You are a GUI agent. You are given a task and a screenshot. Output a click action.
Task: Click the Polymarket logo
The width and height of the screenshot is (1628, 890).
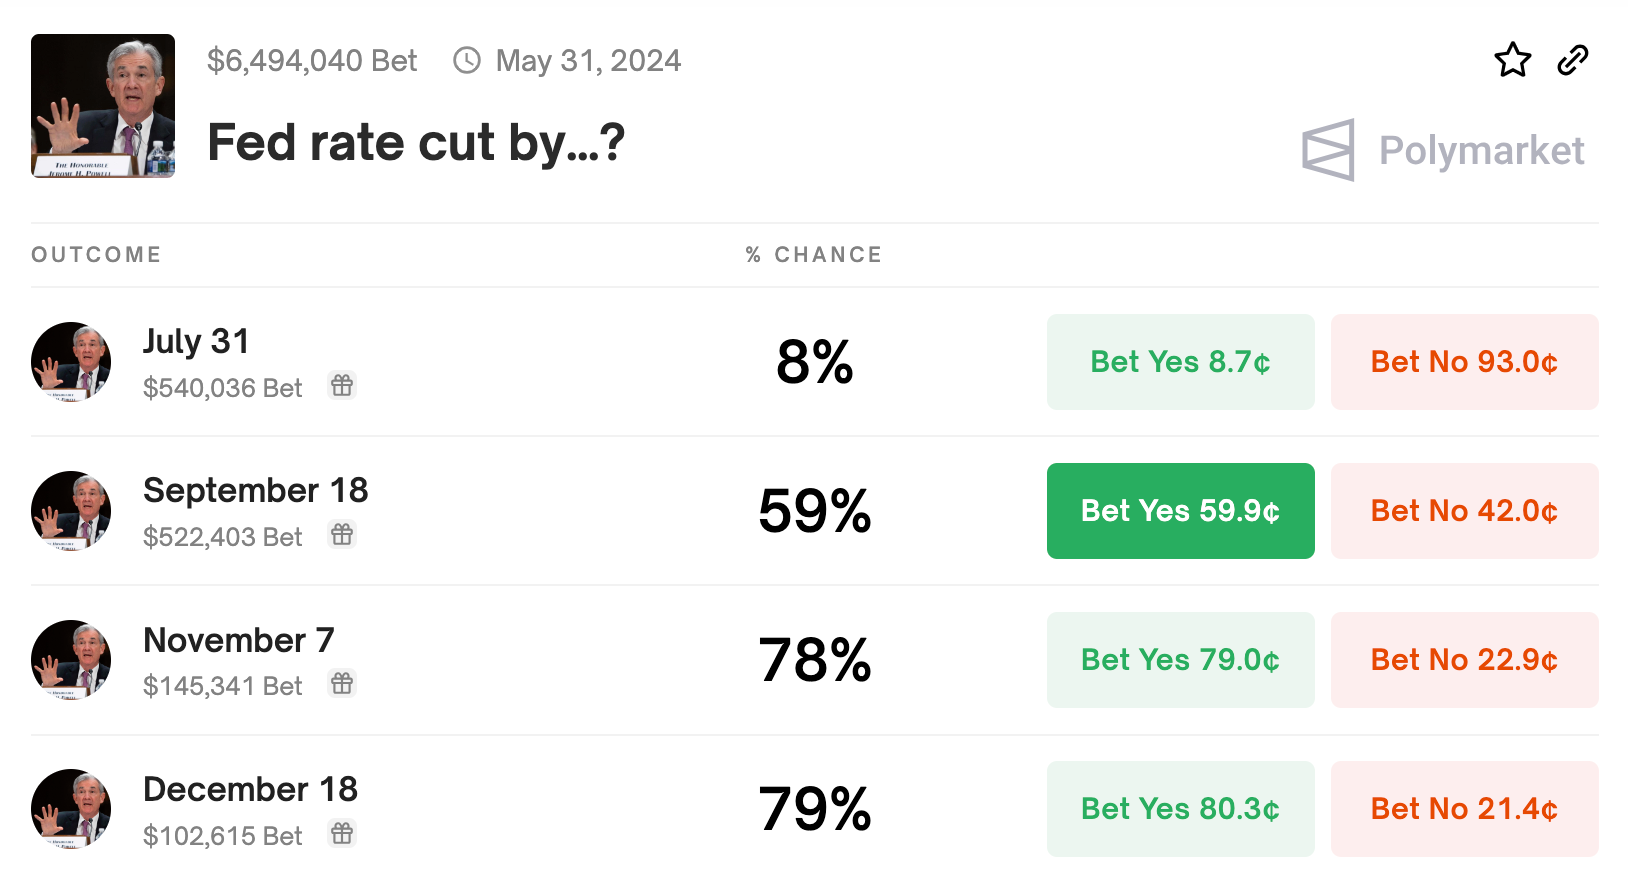pyautogui.click(x=1442, y=150)
